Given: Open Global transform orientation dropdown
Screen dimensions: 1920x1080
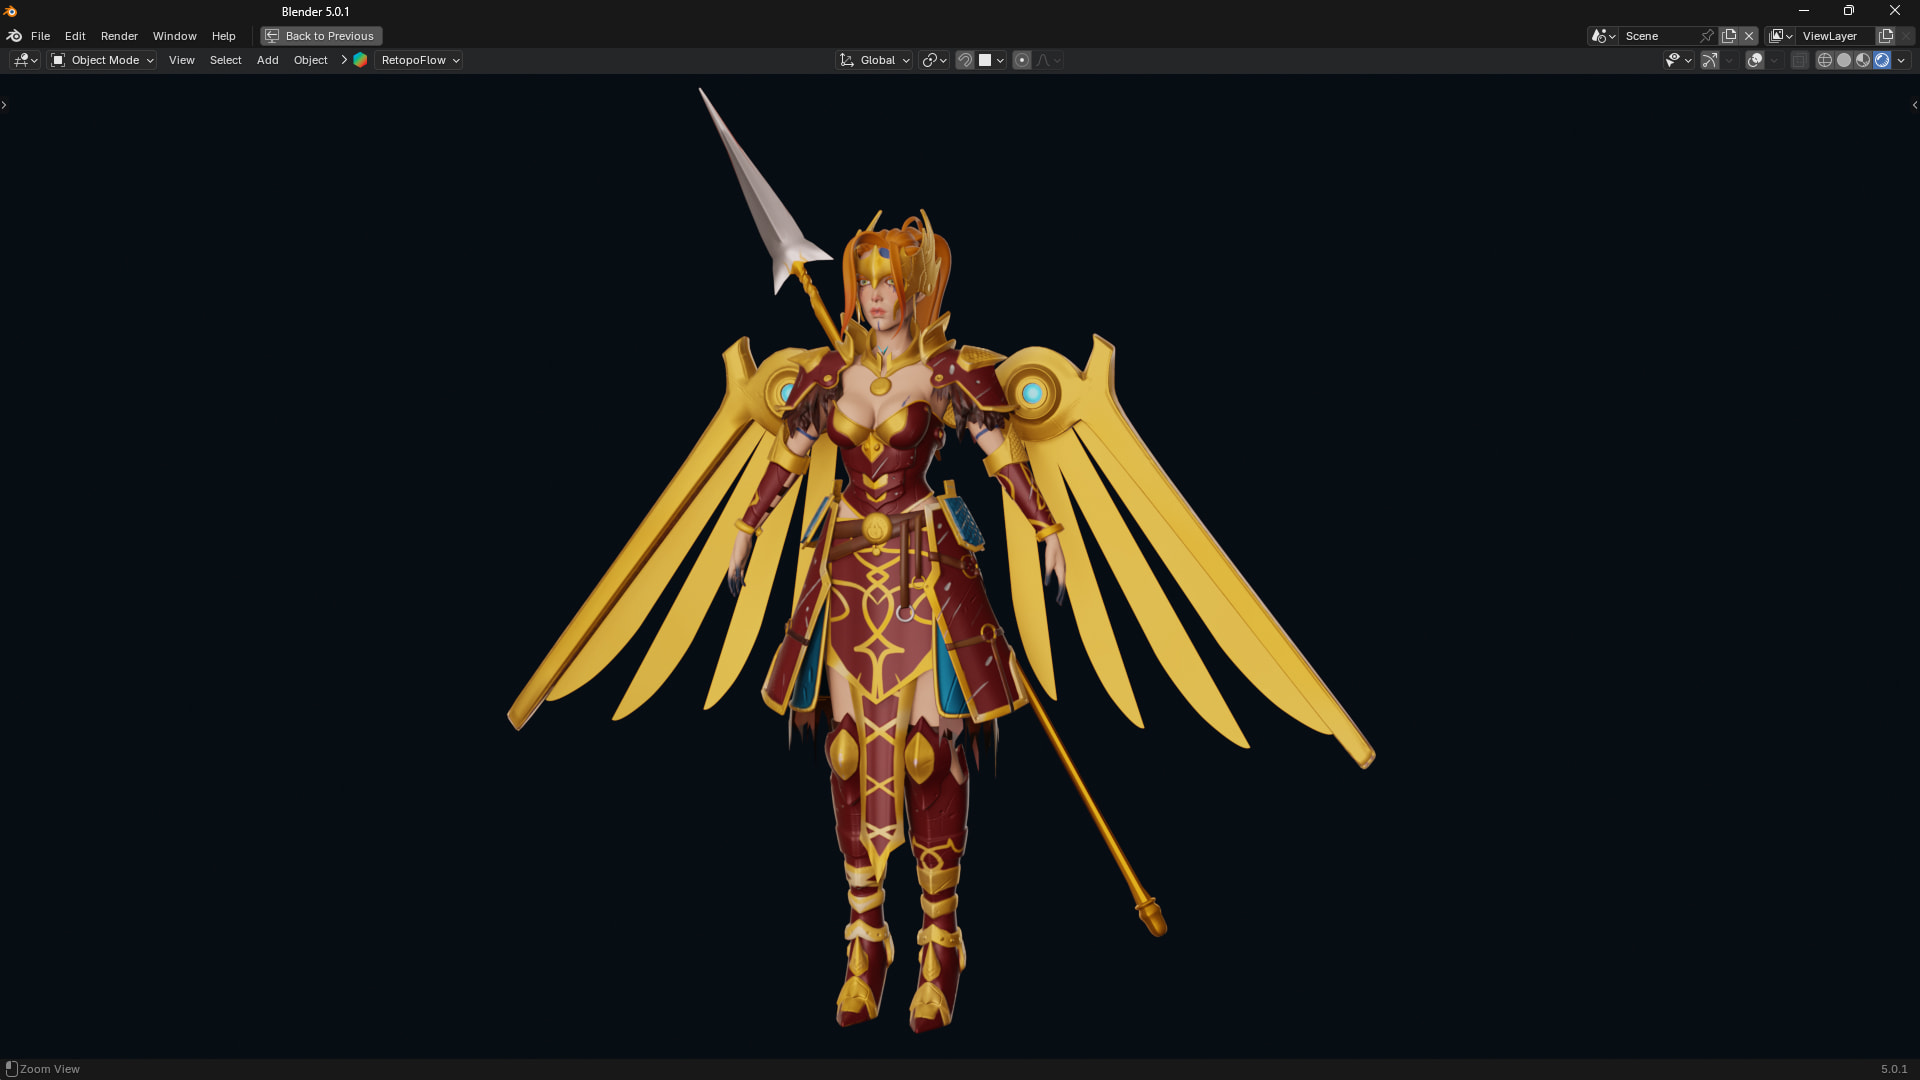Looking at the screenshot, I should click(875, 60).
